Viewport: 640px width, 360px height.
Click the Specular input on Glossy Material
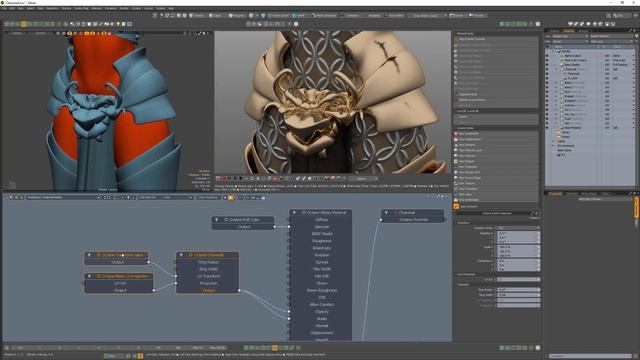pyautogui.click(x=321, y=227)
